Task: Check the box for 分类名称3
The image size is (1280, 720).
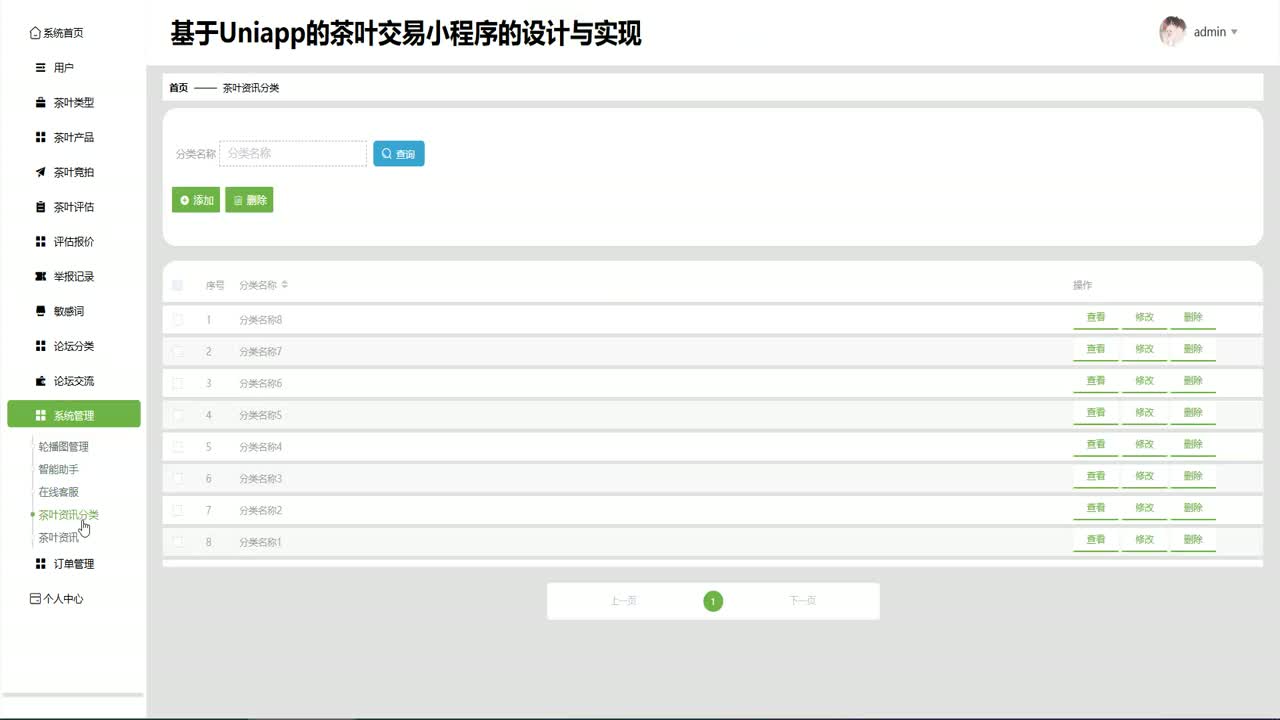Action: click(x=178, y=479)
